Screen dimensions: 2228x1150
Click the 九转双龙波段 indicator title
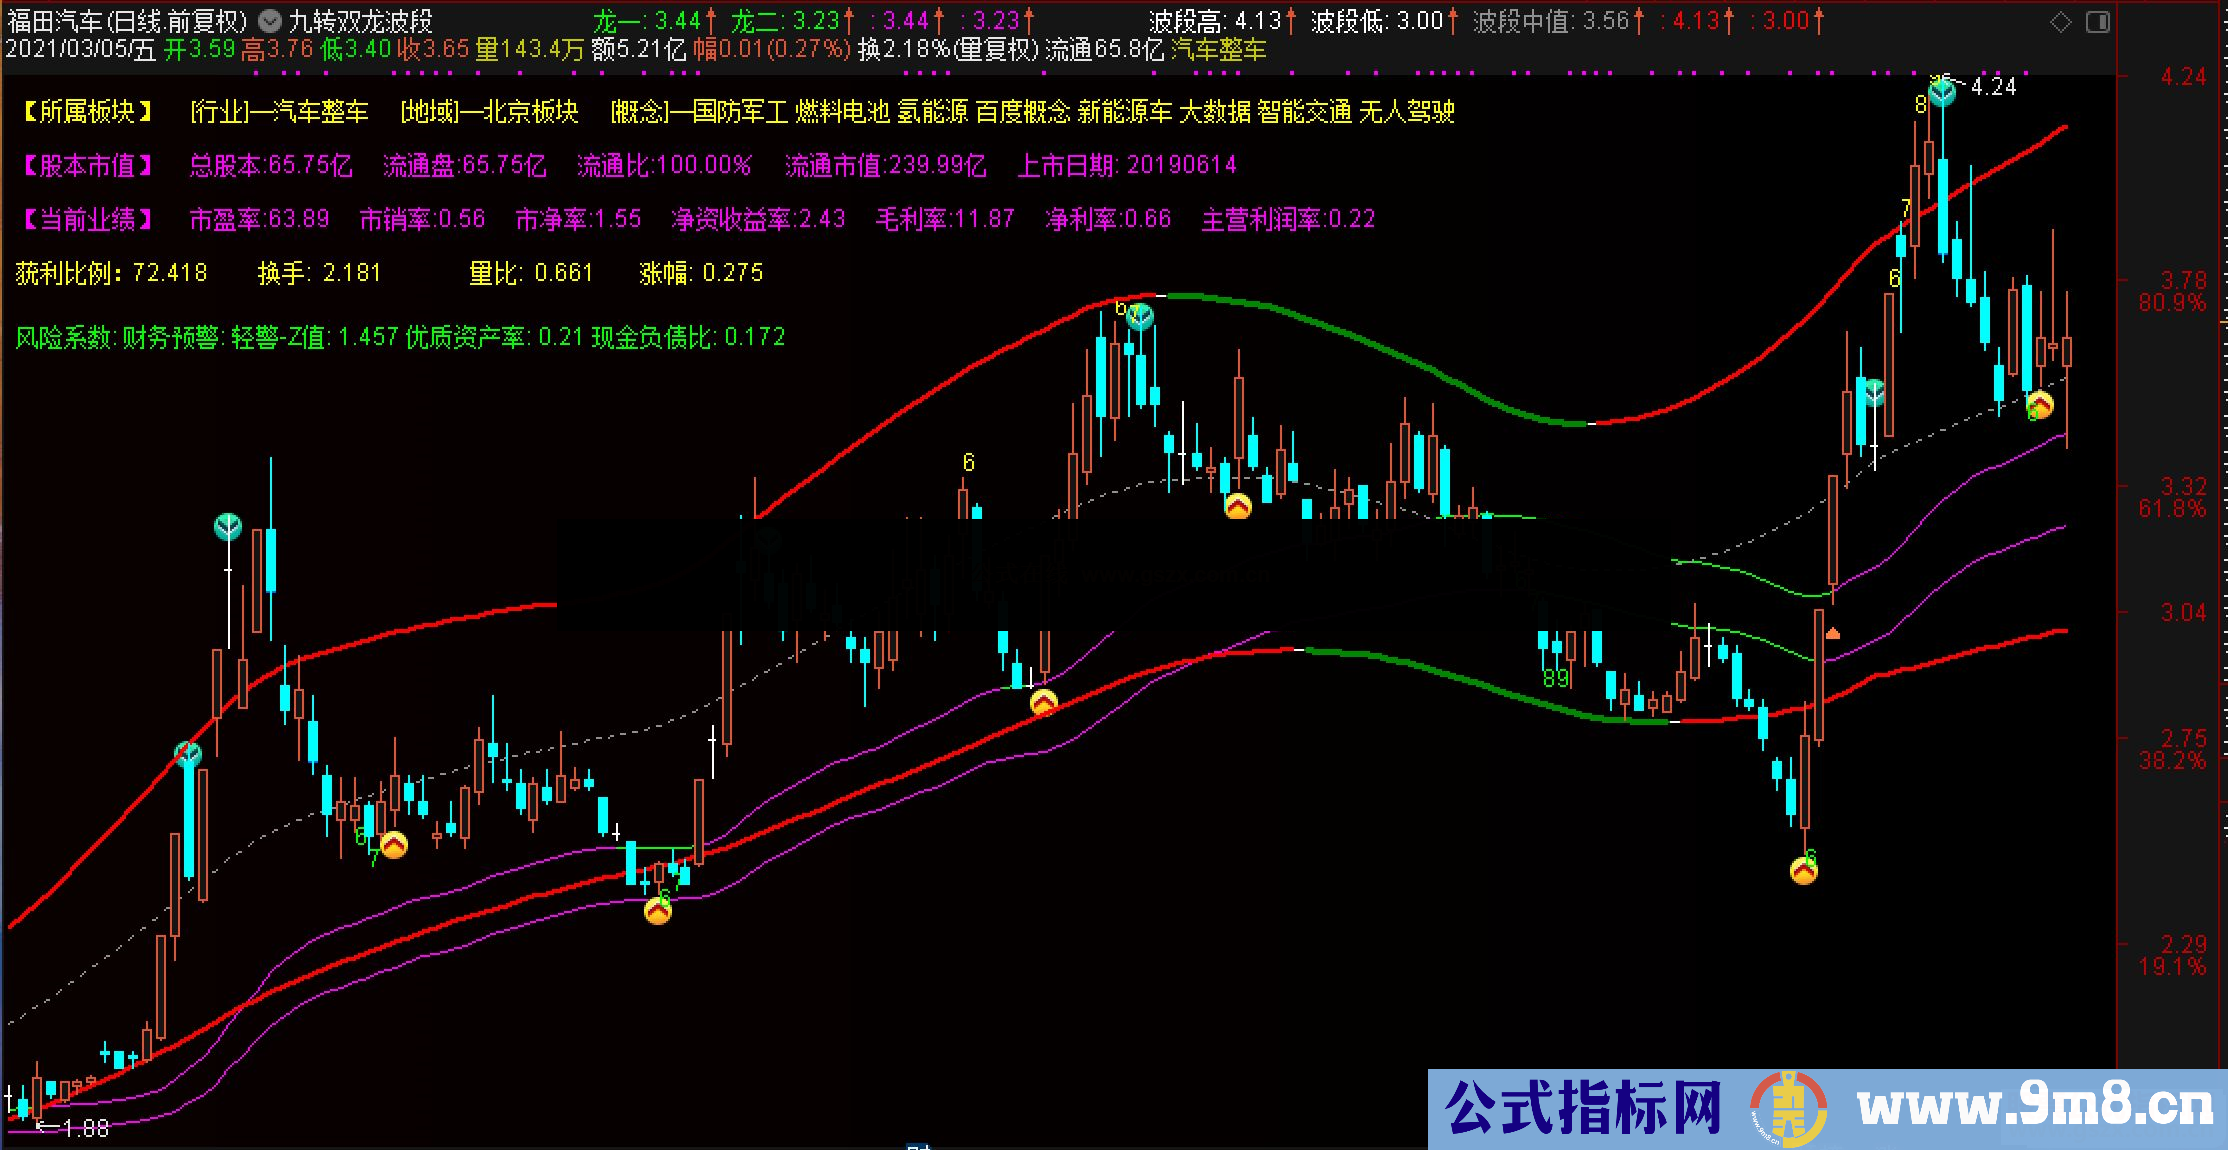click(360, 20)
